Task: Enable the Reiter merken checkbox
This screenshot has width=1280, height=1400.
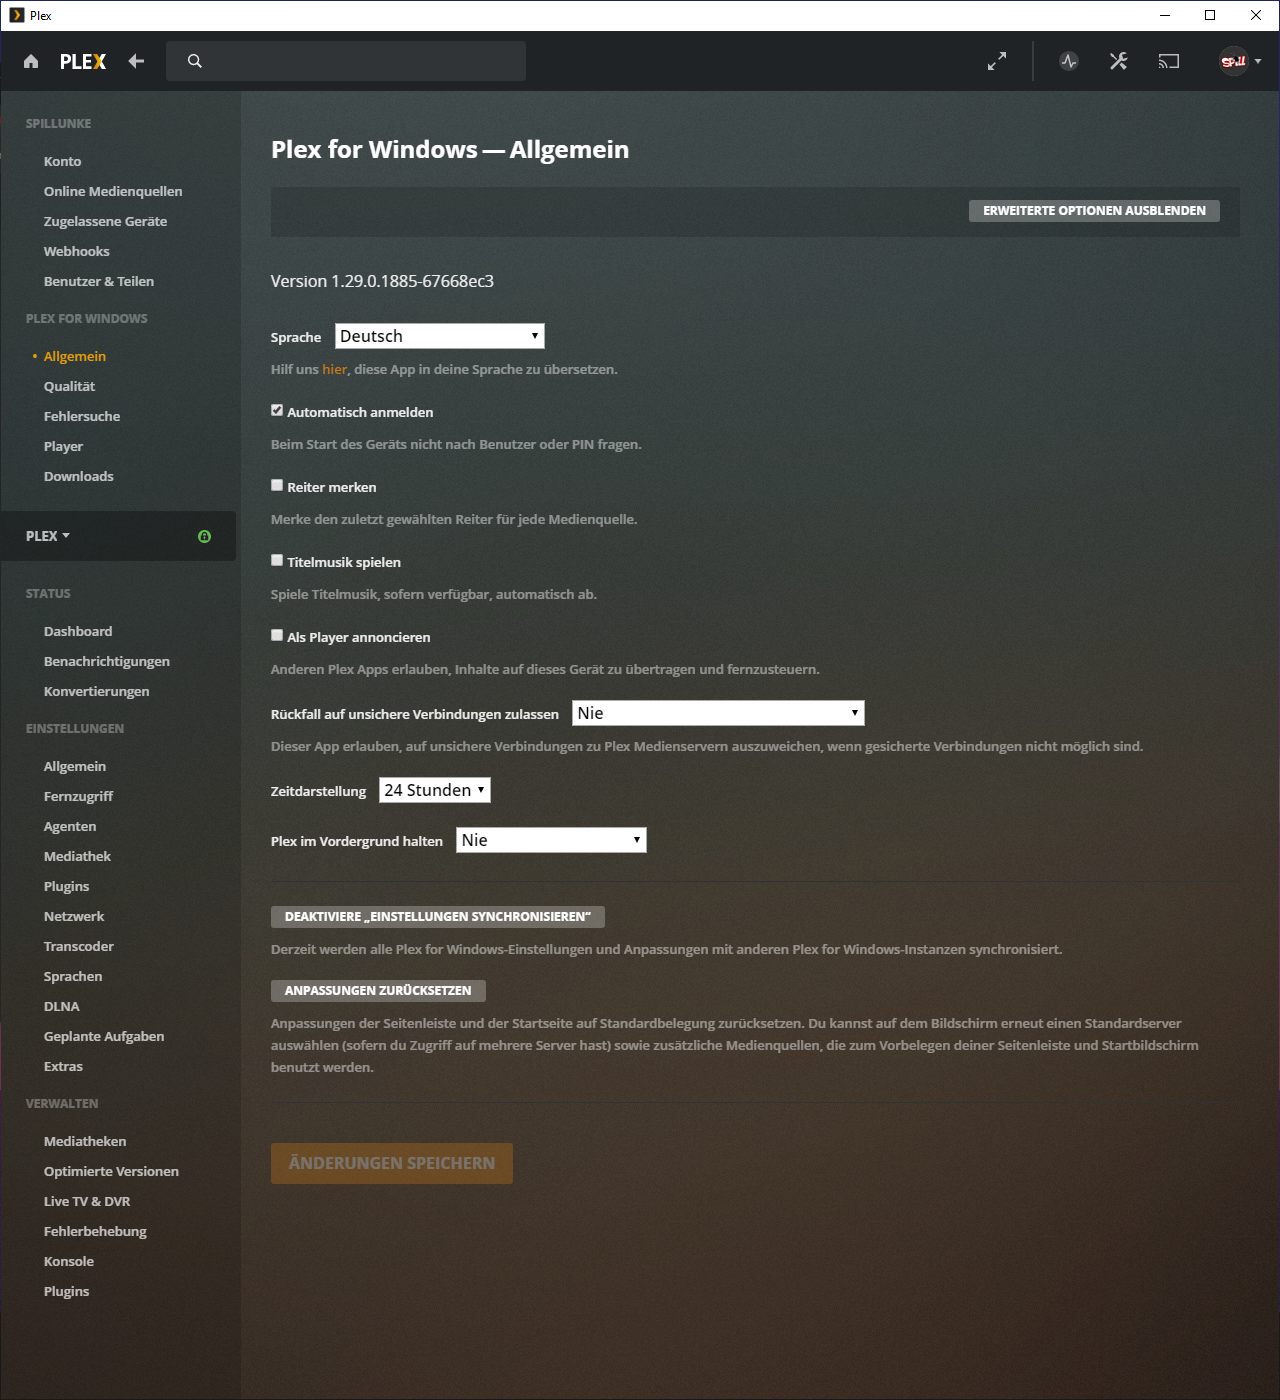Action: pos(277,485)
